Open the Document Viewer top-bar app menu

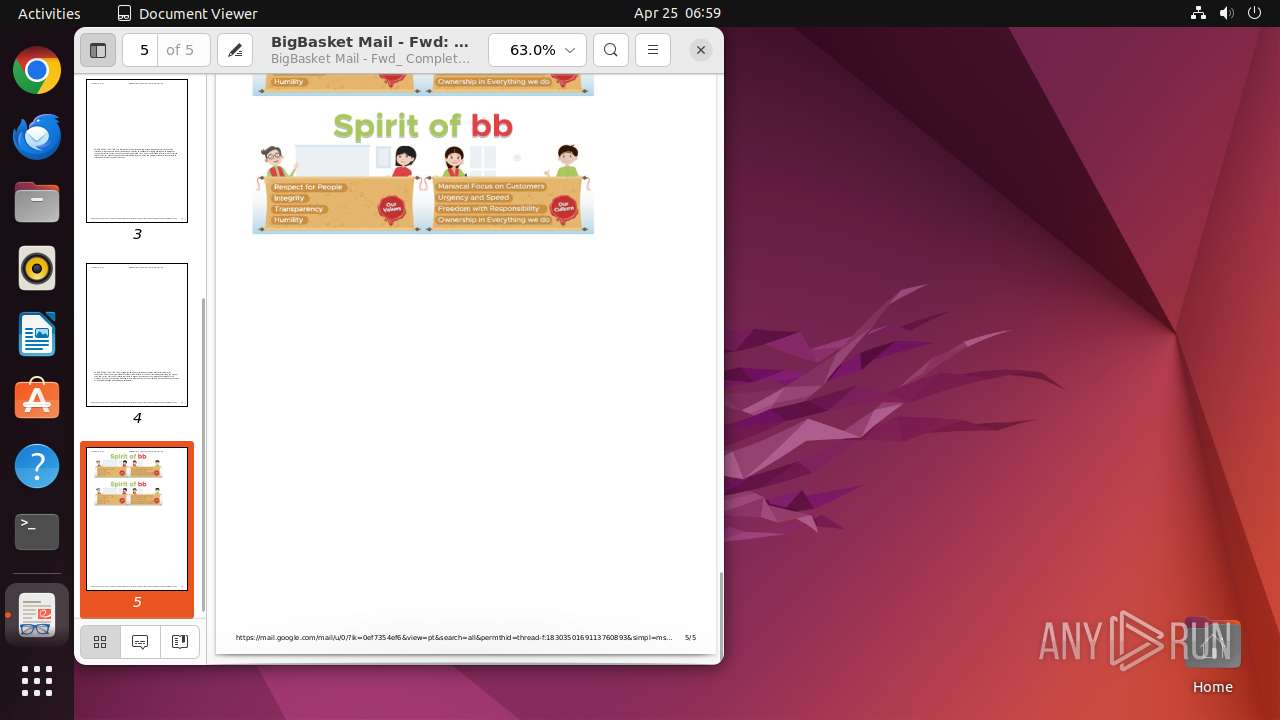(187, 13)
